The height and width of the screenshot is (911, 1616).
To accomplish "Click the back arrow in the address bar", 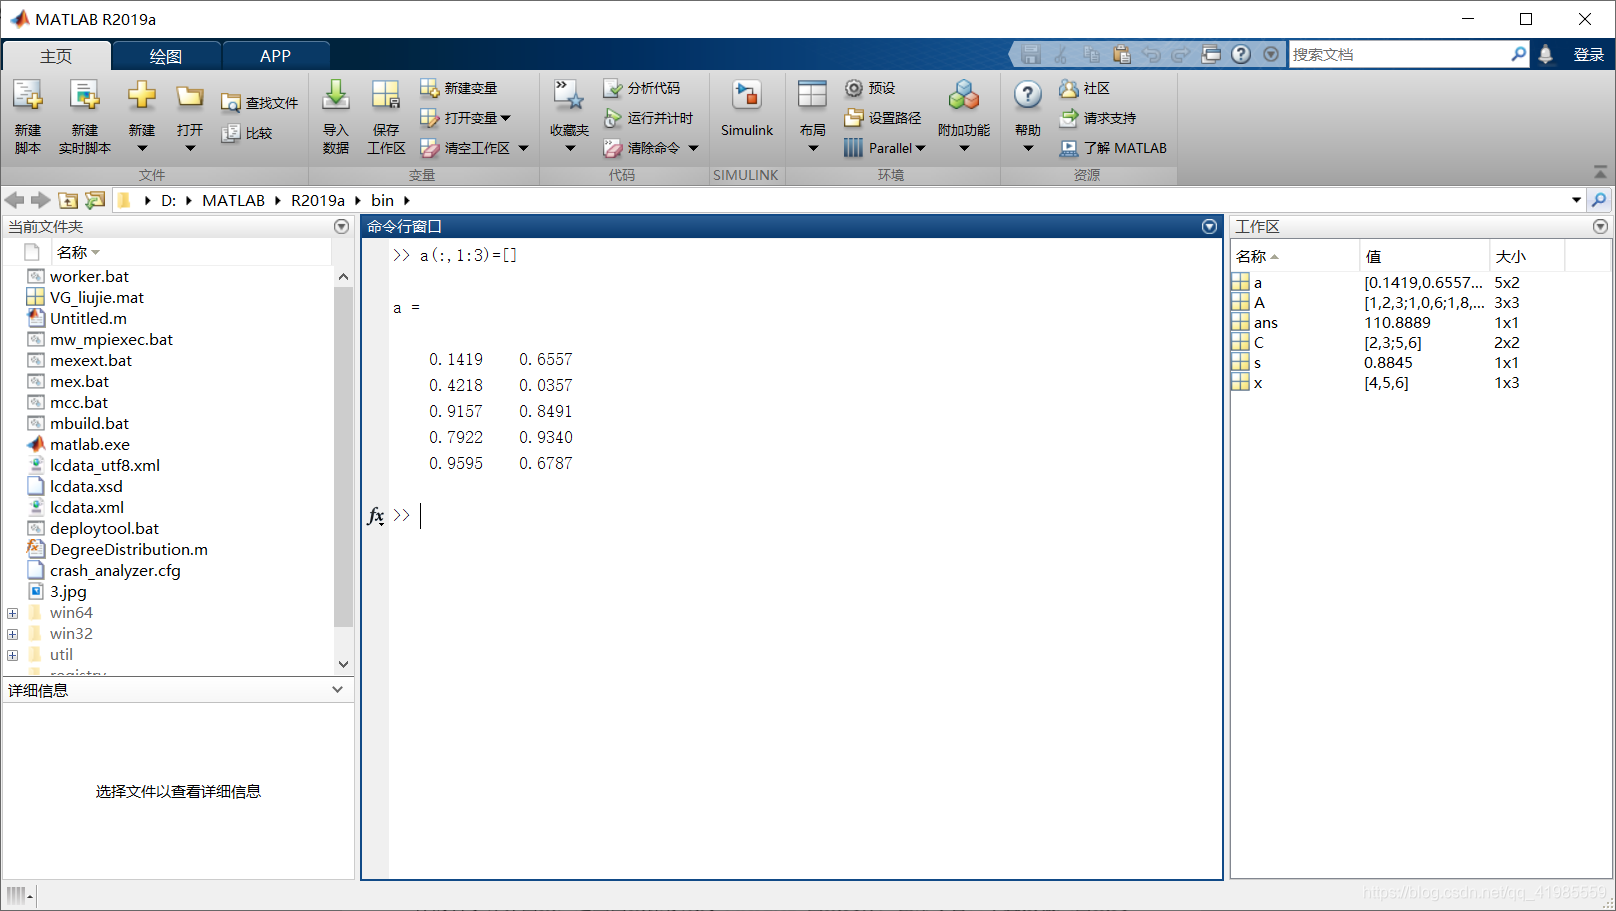I will point(15,200).
